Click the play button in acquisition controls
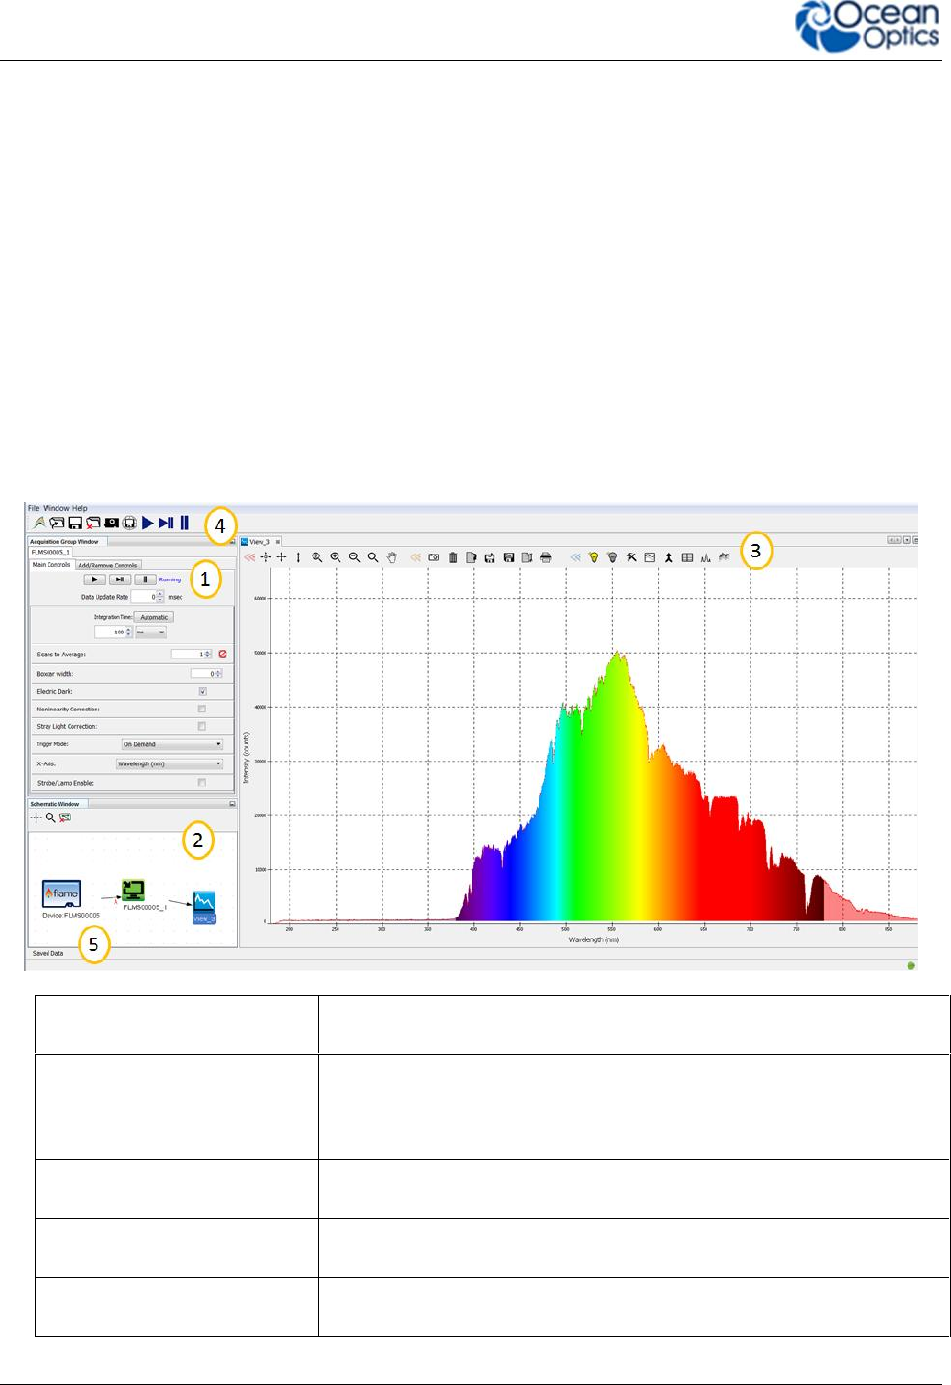The width and height of the screenshot is (951, 1385). [94, 580]
